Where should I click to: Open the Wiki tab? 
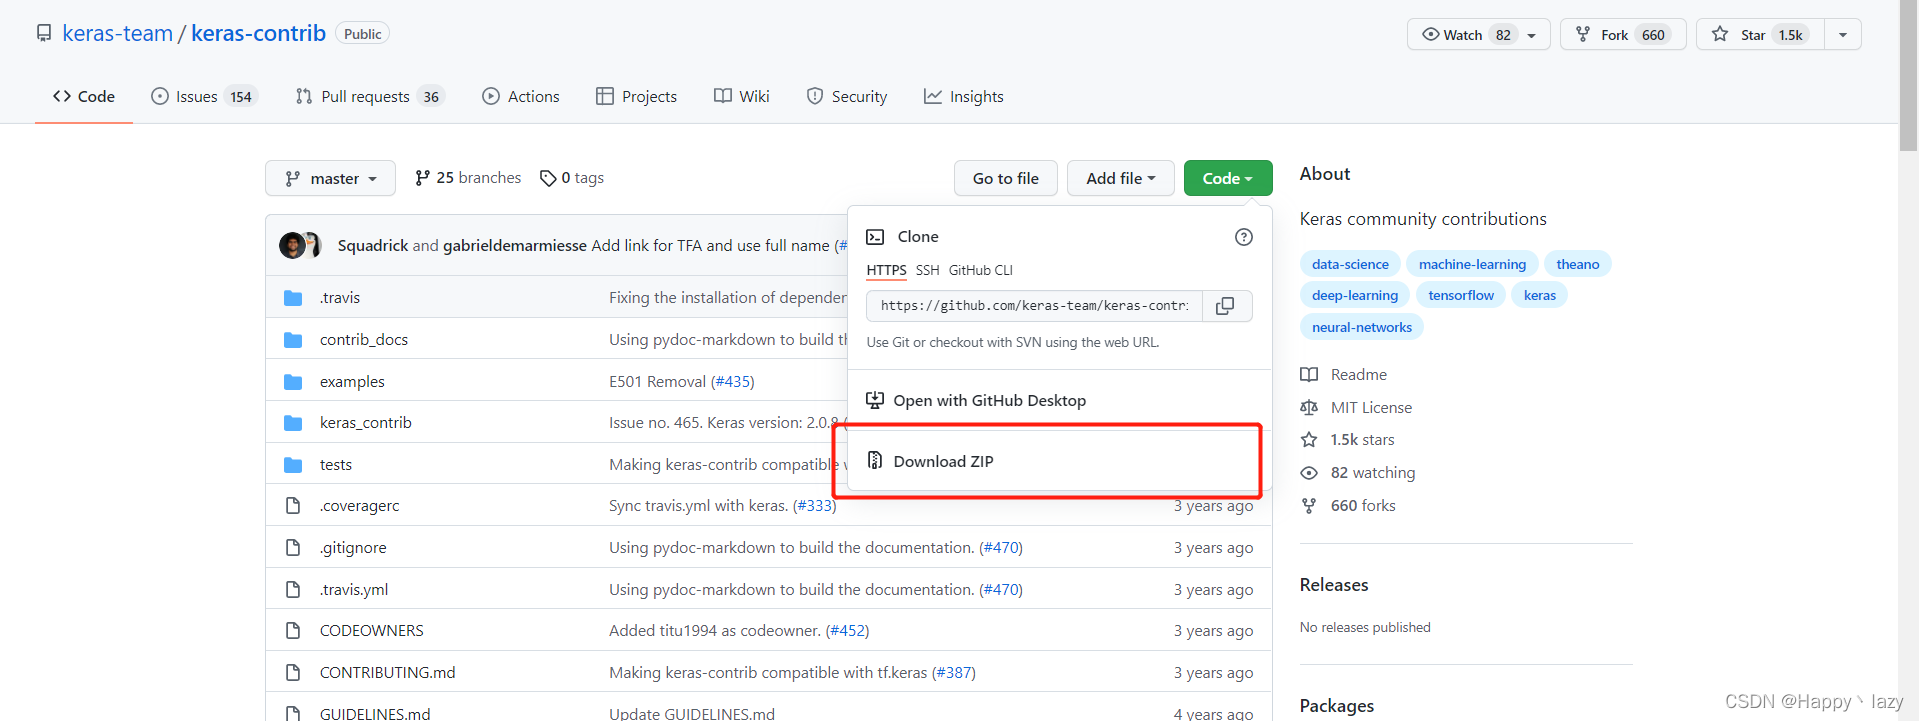coord(742,97)
